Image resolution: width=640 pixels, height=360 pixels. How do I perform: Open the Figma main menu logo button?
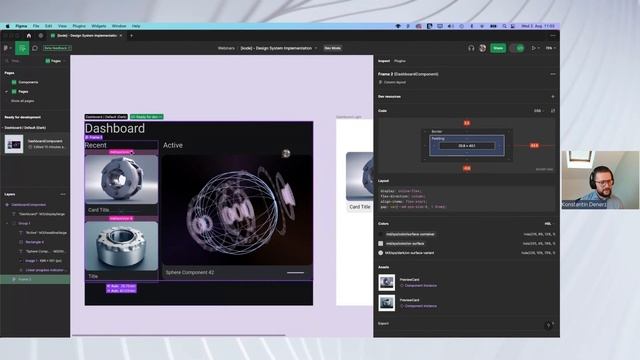pyautogui.click(x=6, y=48)
